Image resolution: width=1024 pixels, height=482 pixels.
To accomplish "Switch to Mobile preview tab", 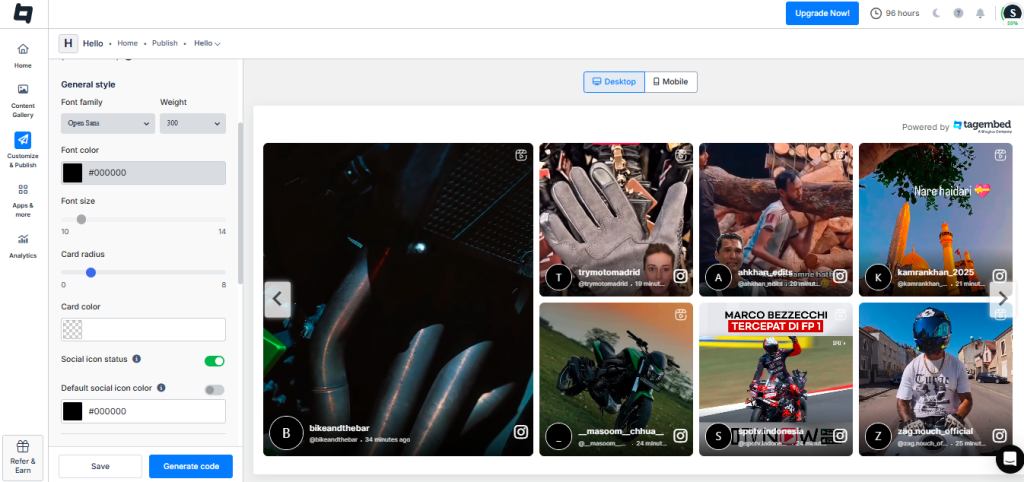I will point(671,82).
